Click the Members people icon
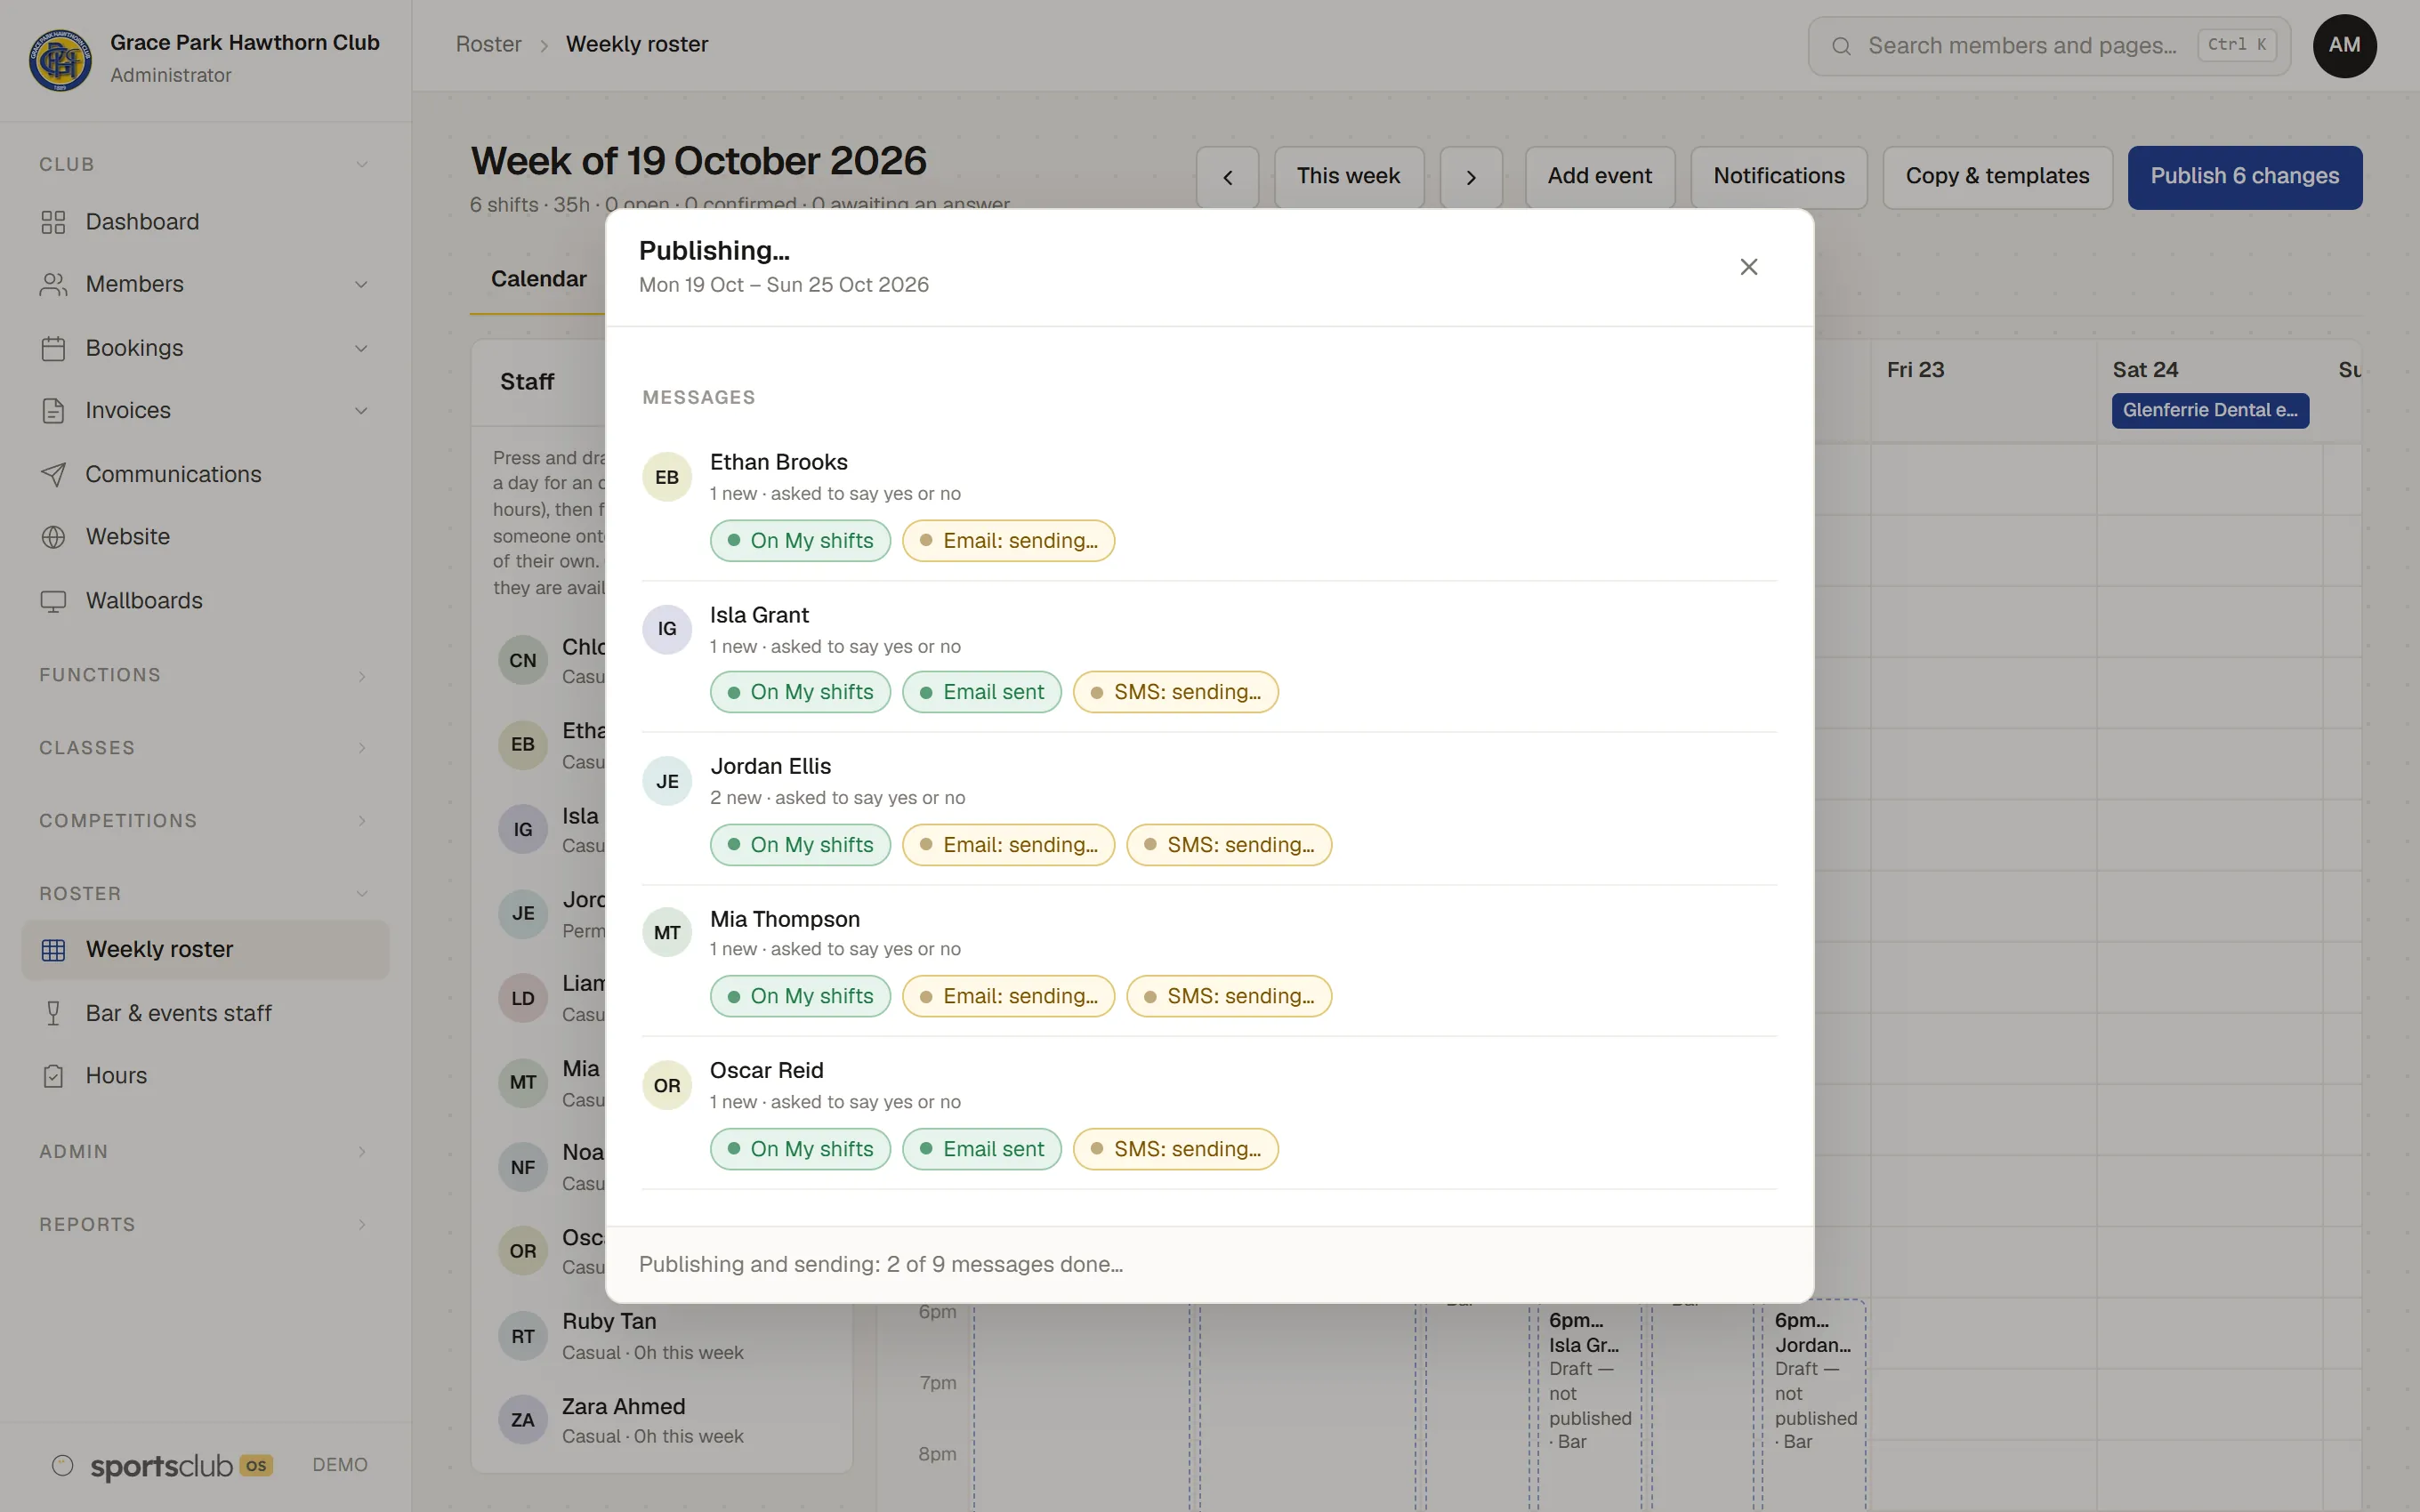The height and width of the screenshot is (1512, 2420). 53,285
